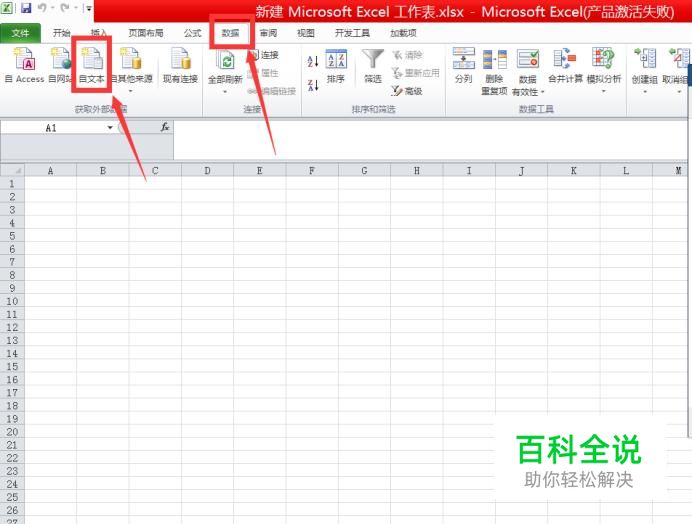Select row 20 header
Screen dimensions: 692x524
coord(12,432)
